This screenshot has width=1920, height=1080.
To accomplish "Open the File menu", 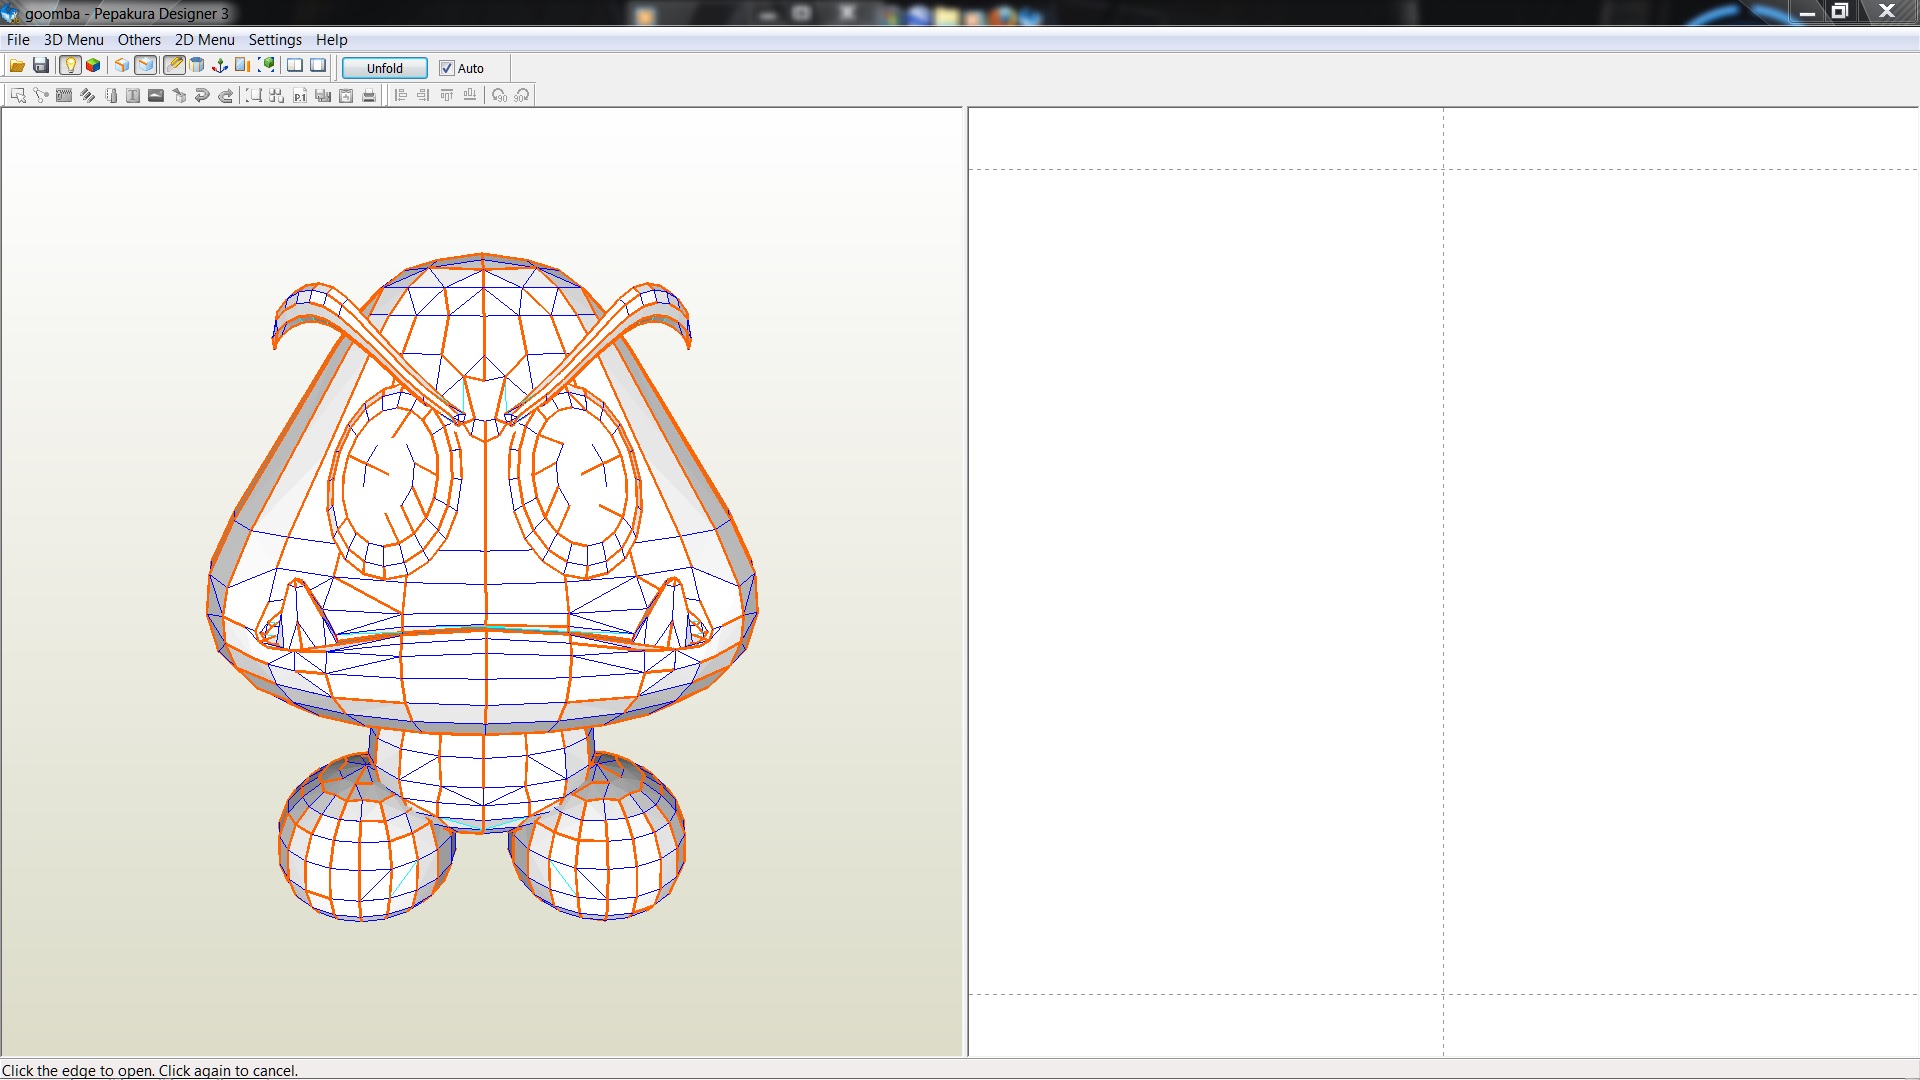I will [x=18, y=40].
